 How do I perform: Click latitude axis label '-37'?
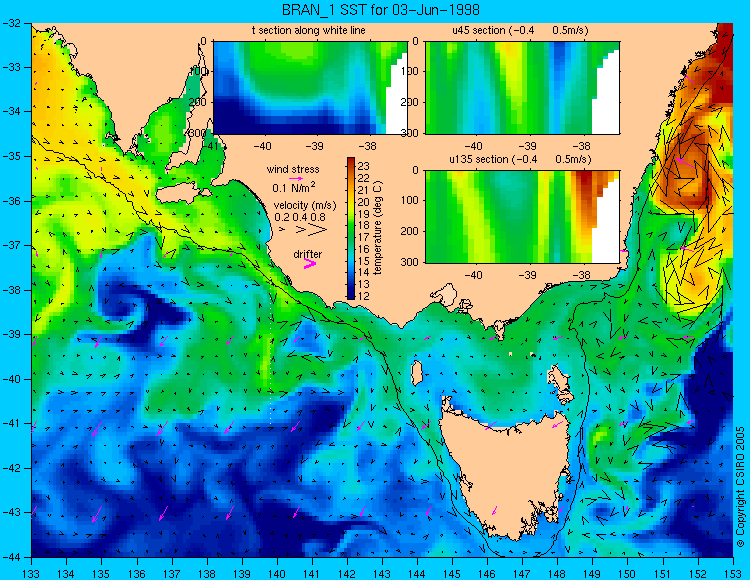point(11,245)
